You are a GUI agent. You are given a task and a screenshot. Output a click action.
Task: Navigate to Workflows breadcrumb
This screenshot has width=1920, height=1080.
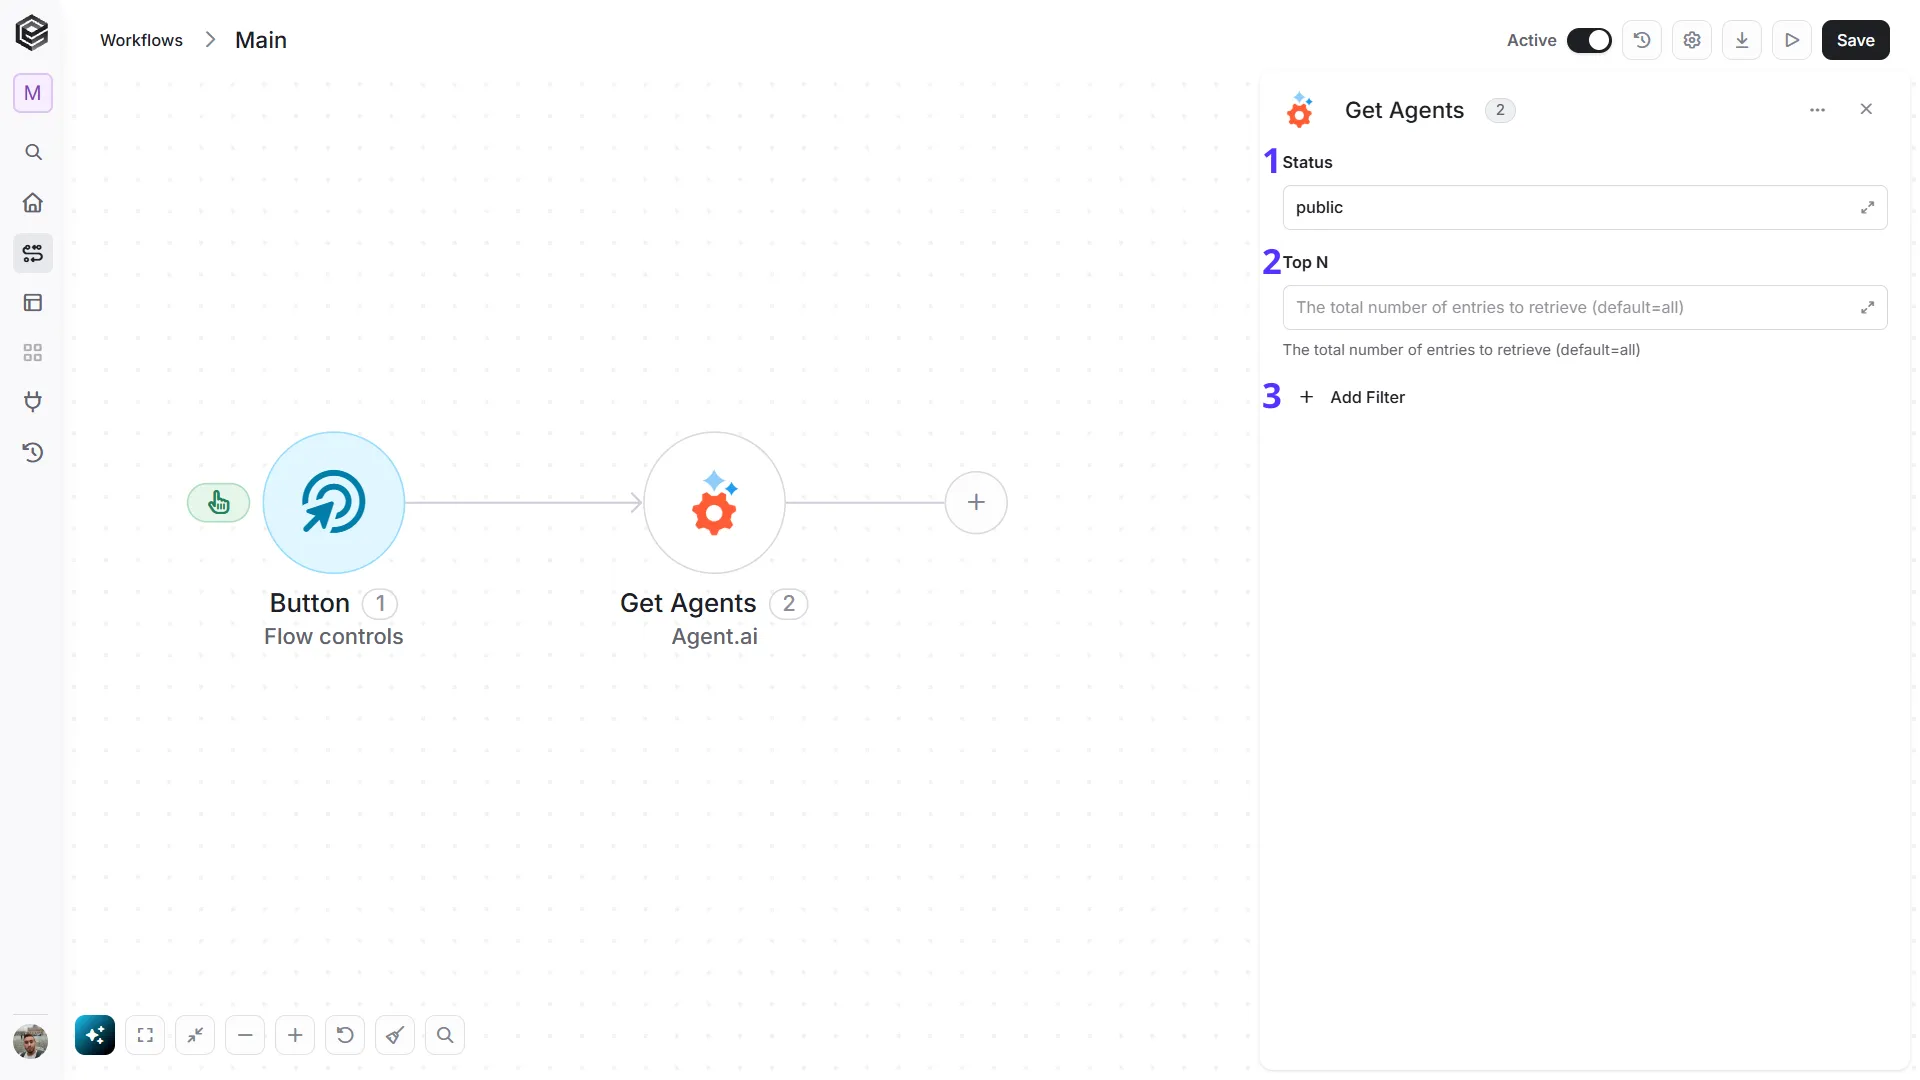click(141, 40)
